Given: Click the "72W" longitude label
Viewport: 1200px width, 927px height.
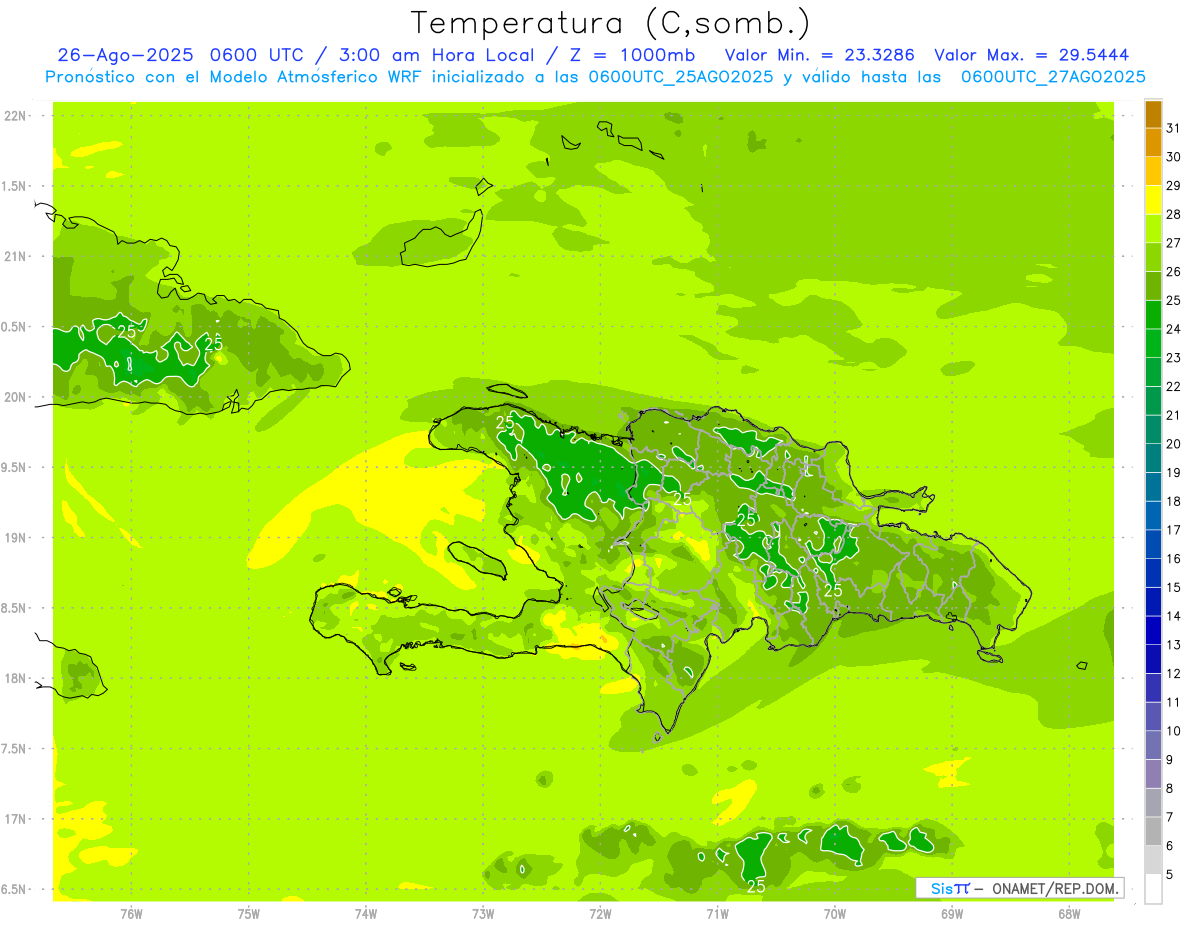Looking at the screenshot, I should click(x=600, y=914).
